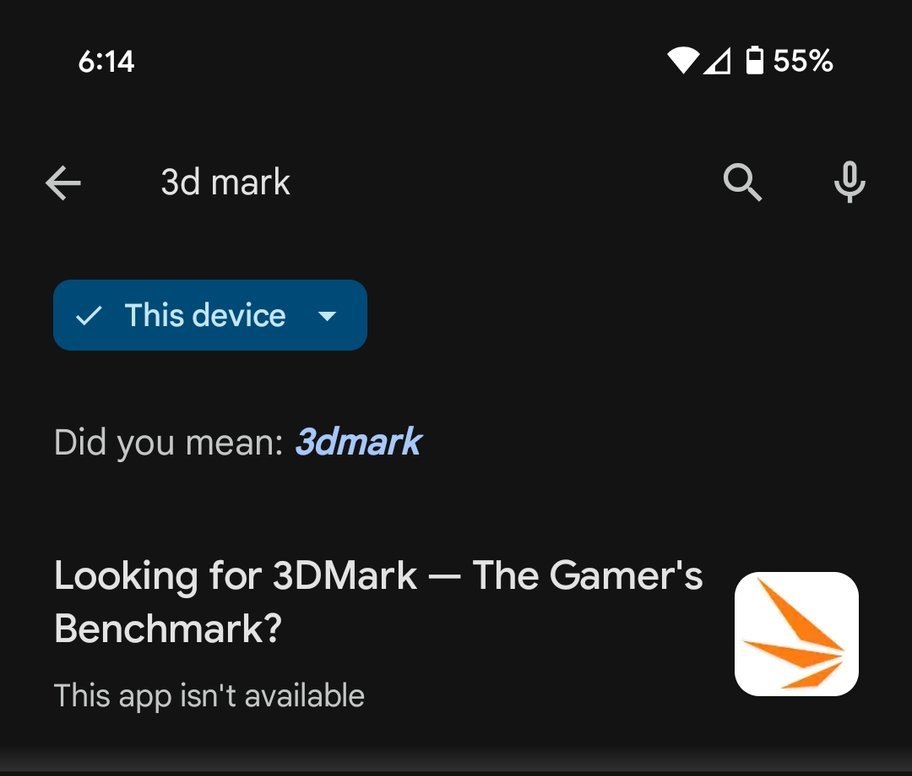Image resolution: width=912 pixels, height=776 pixels.
Task: Tap This app isn't available message
Action: 209,695
